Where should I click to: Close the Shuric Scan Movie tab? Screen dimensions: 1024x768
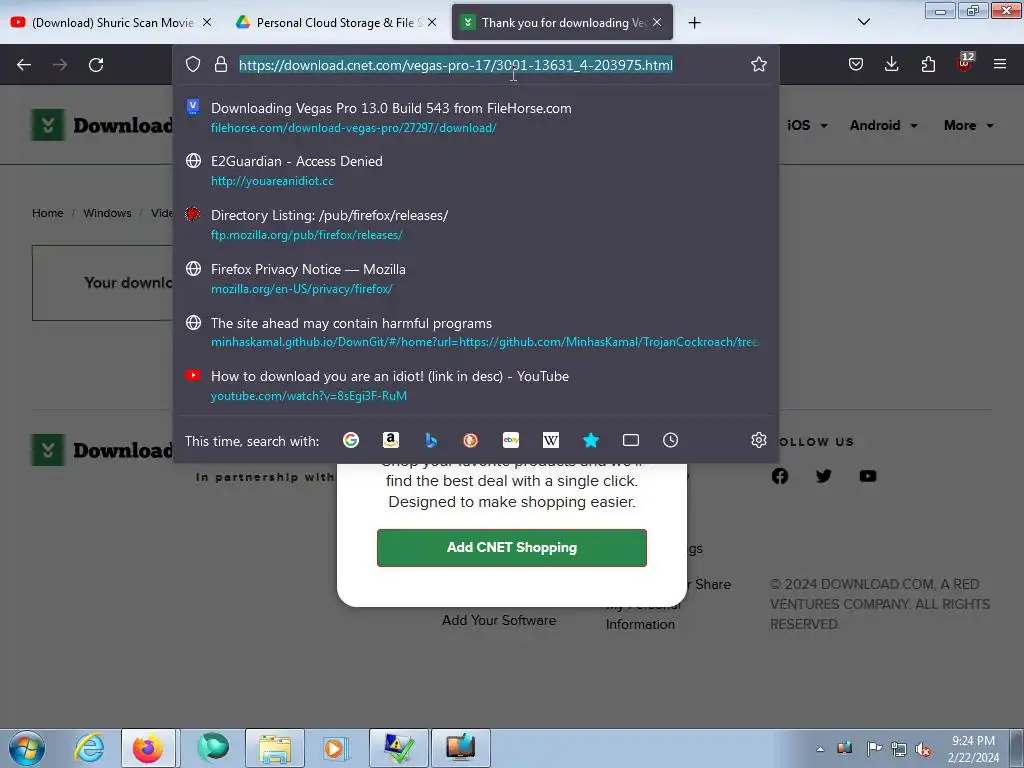click(x=206, y=22)
